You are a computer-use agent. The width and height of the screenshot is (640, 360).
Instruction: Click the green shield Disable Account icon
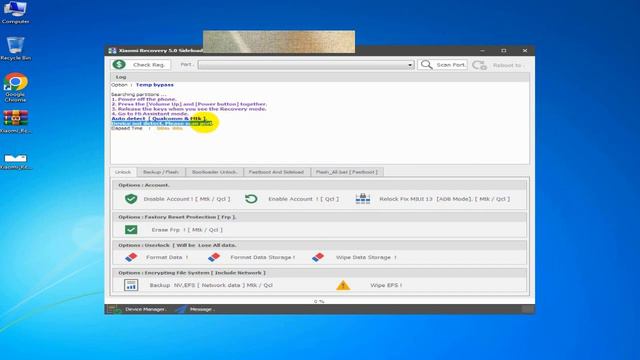click(x=131, y=199)
